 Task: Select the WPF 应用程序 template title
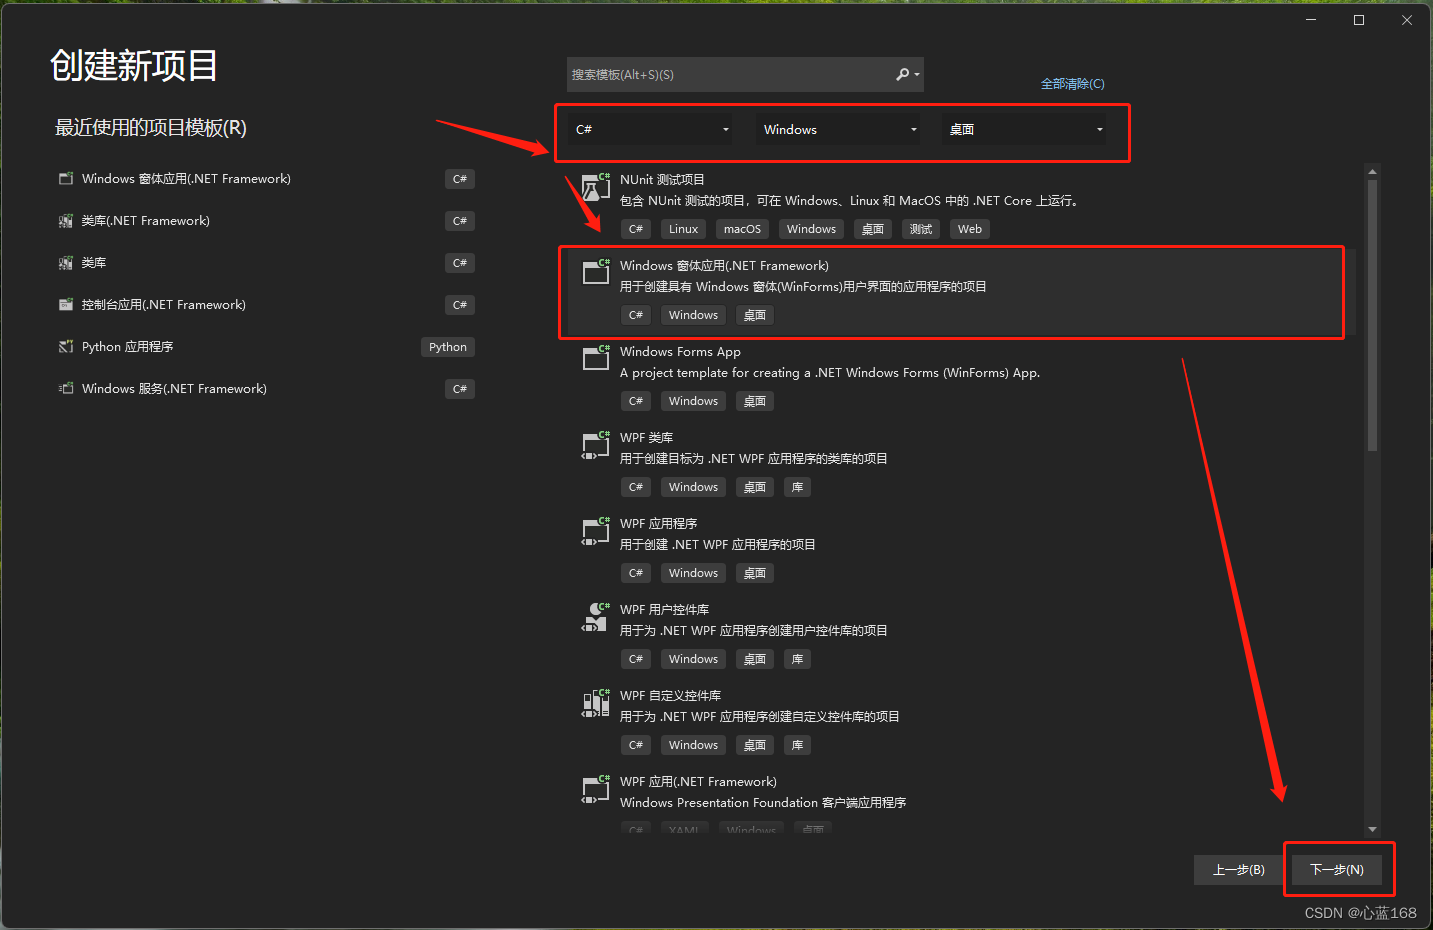658,524
